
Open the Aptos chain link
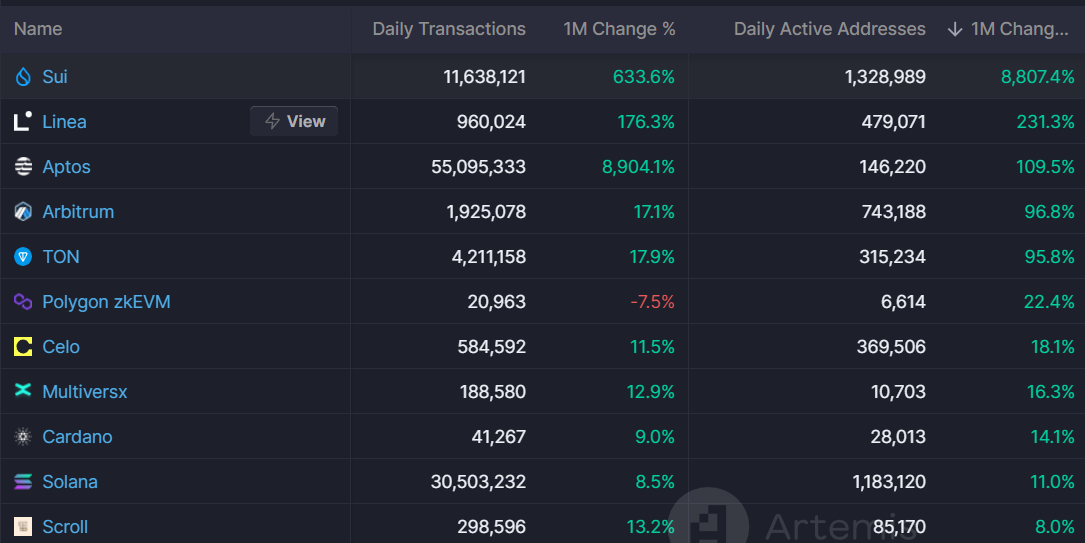click(66, 167)
